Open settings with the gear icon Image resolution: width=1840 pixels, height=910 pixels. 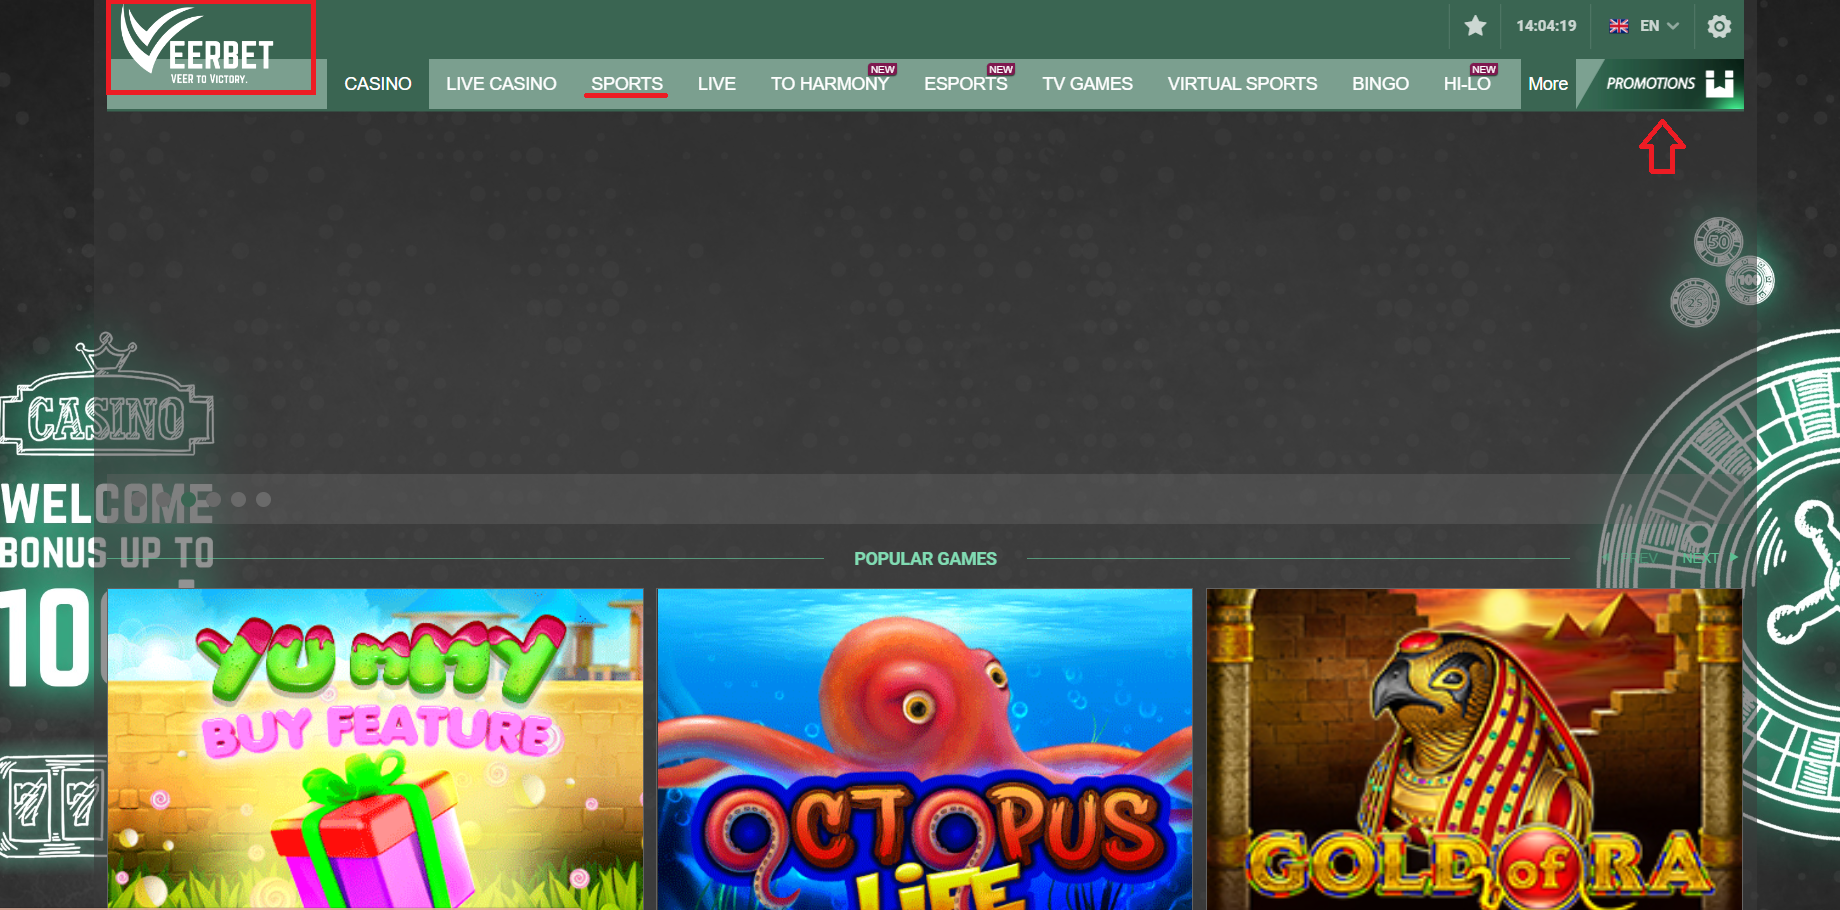(x=1719, y=26)
